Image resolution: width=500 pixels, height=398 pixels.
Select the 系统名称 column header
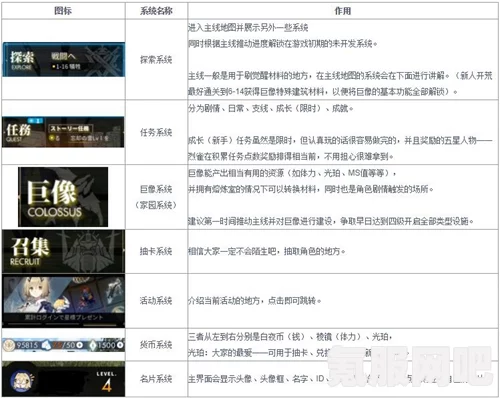(x=156, y=11)
